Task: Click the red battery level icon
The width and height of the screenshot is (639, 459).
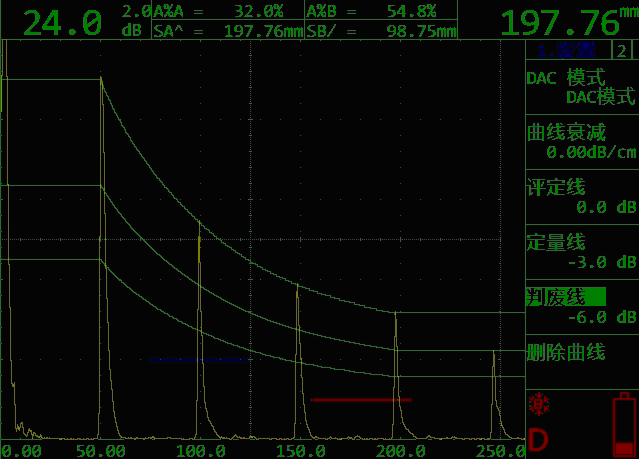Action: (623, 423)
